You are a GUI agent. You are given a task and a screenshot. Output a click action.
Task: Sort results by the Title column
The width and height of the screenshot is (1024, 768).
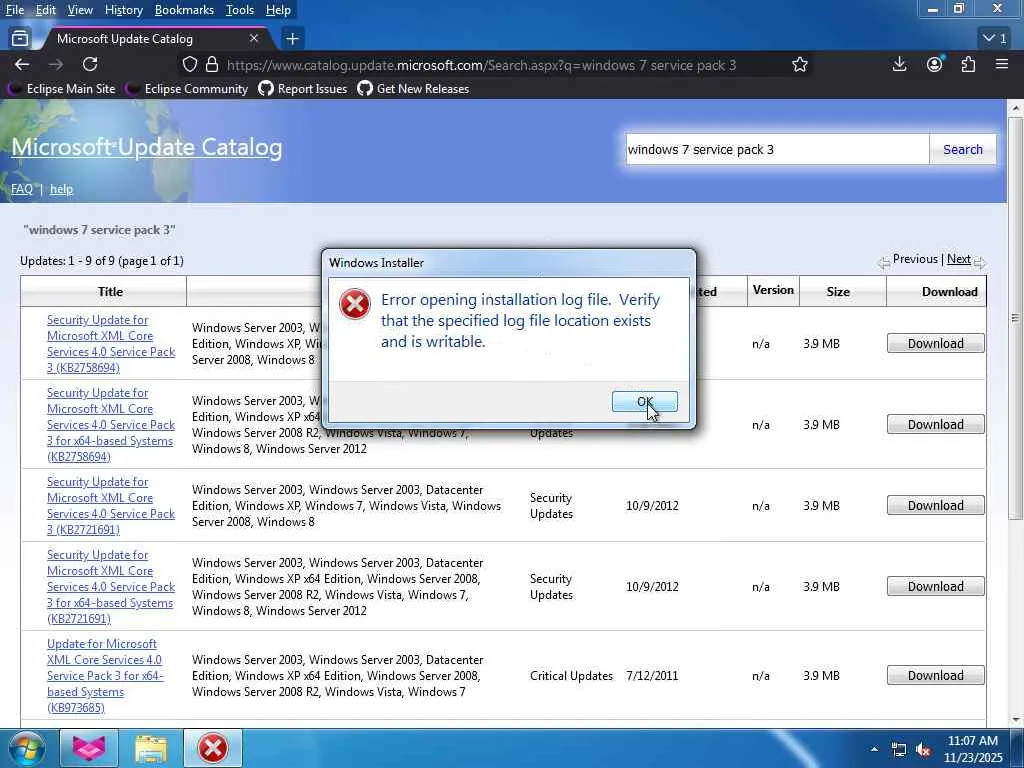(x=110, y=292)
